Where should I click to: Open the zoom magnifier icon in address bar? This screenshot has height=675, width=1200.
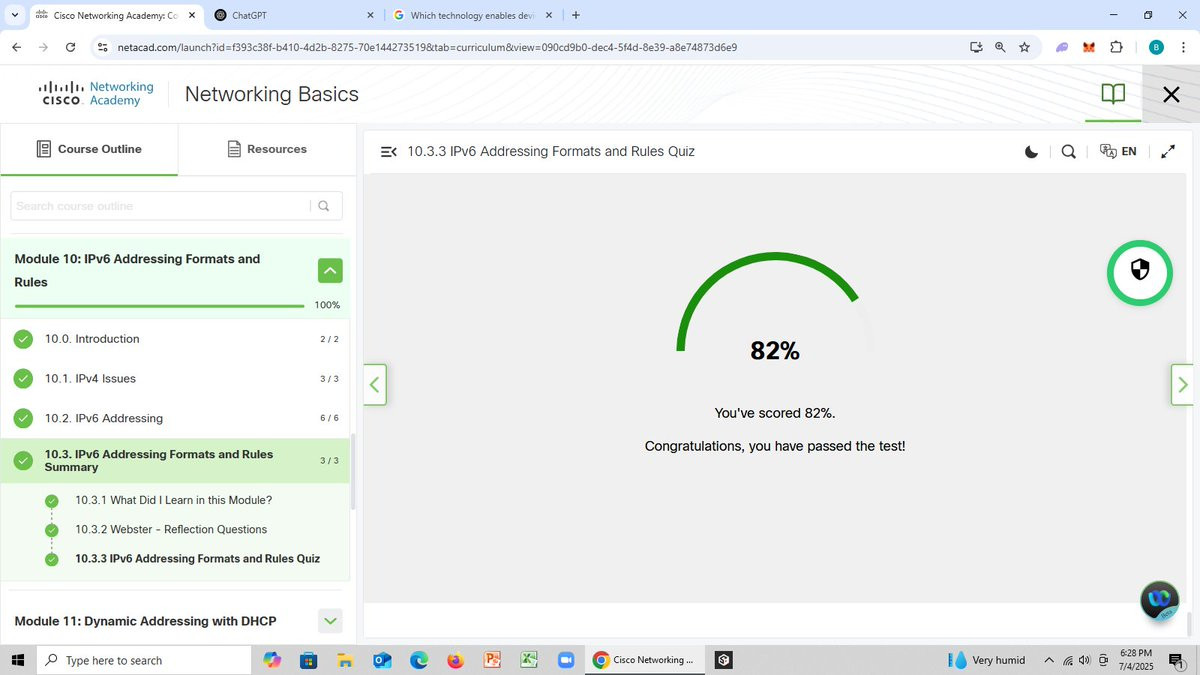tap(1000, 47)
